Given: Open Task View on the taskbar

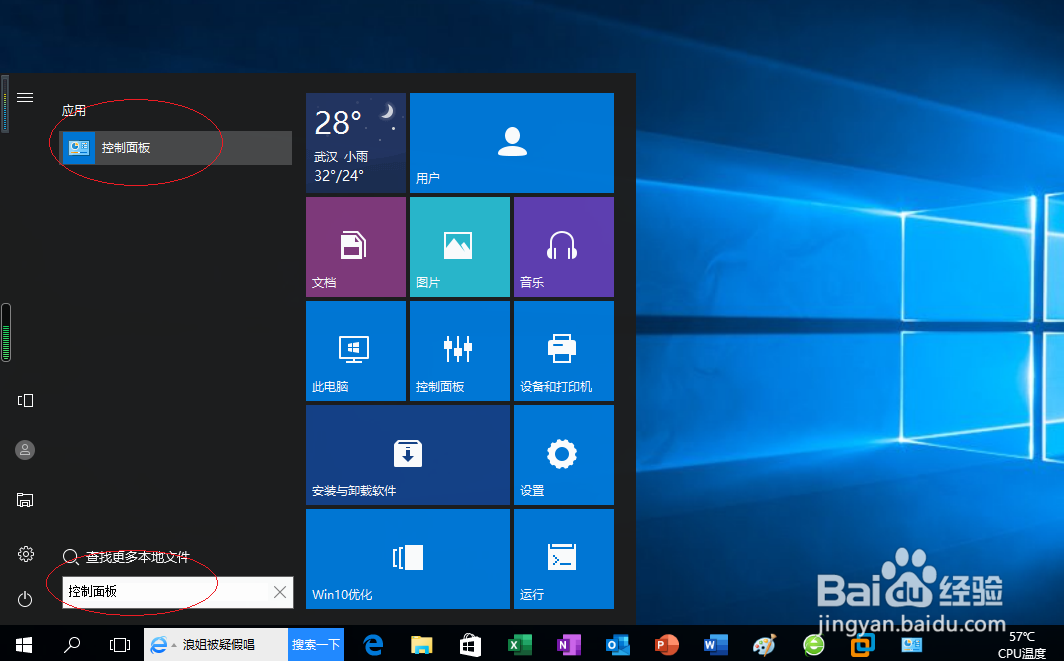Looking at the screenshot, I should [x=119, y=645].
